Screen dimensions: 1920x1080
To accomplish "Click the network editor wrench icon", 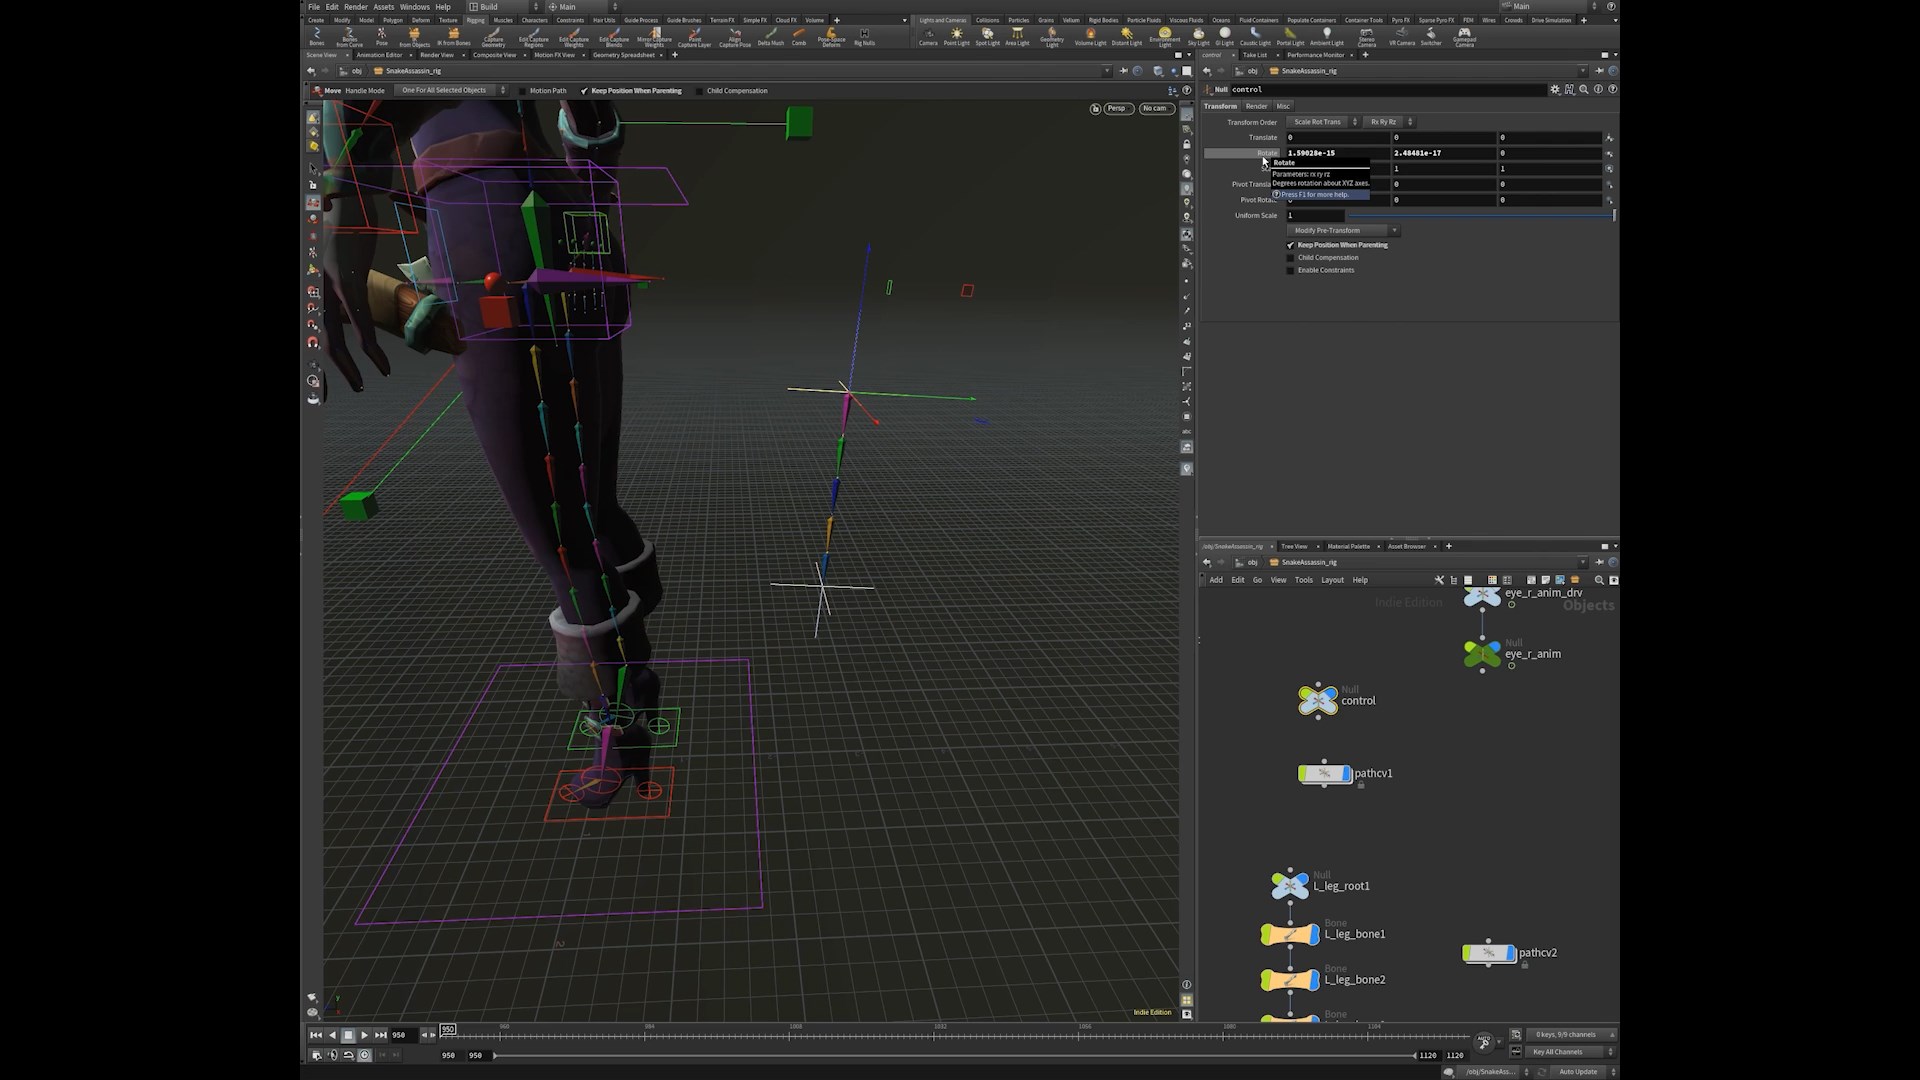I will (1439, 580).
